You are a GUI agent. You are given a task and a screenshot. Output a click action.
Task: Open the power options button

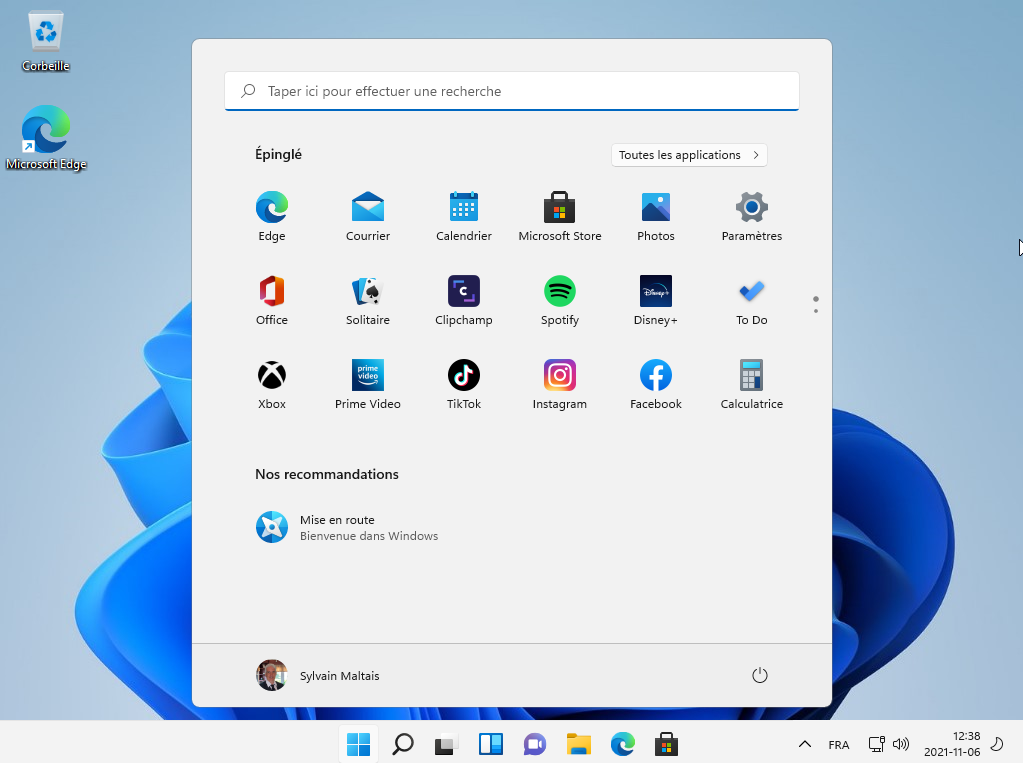tap(759, 676)
